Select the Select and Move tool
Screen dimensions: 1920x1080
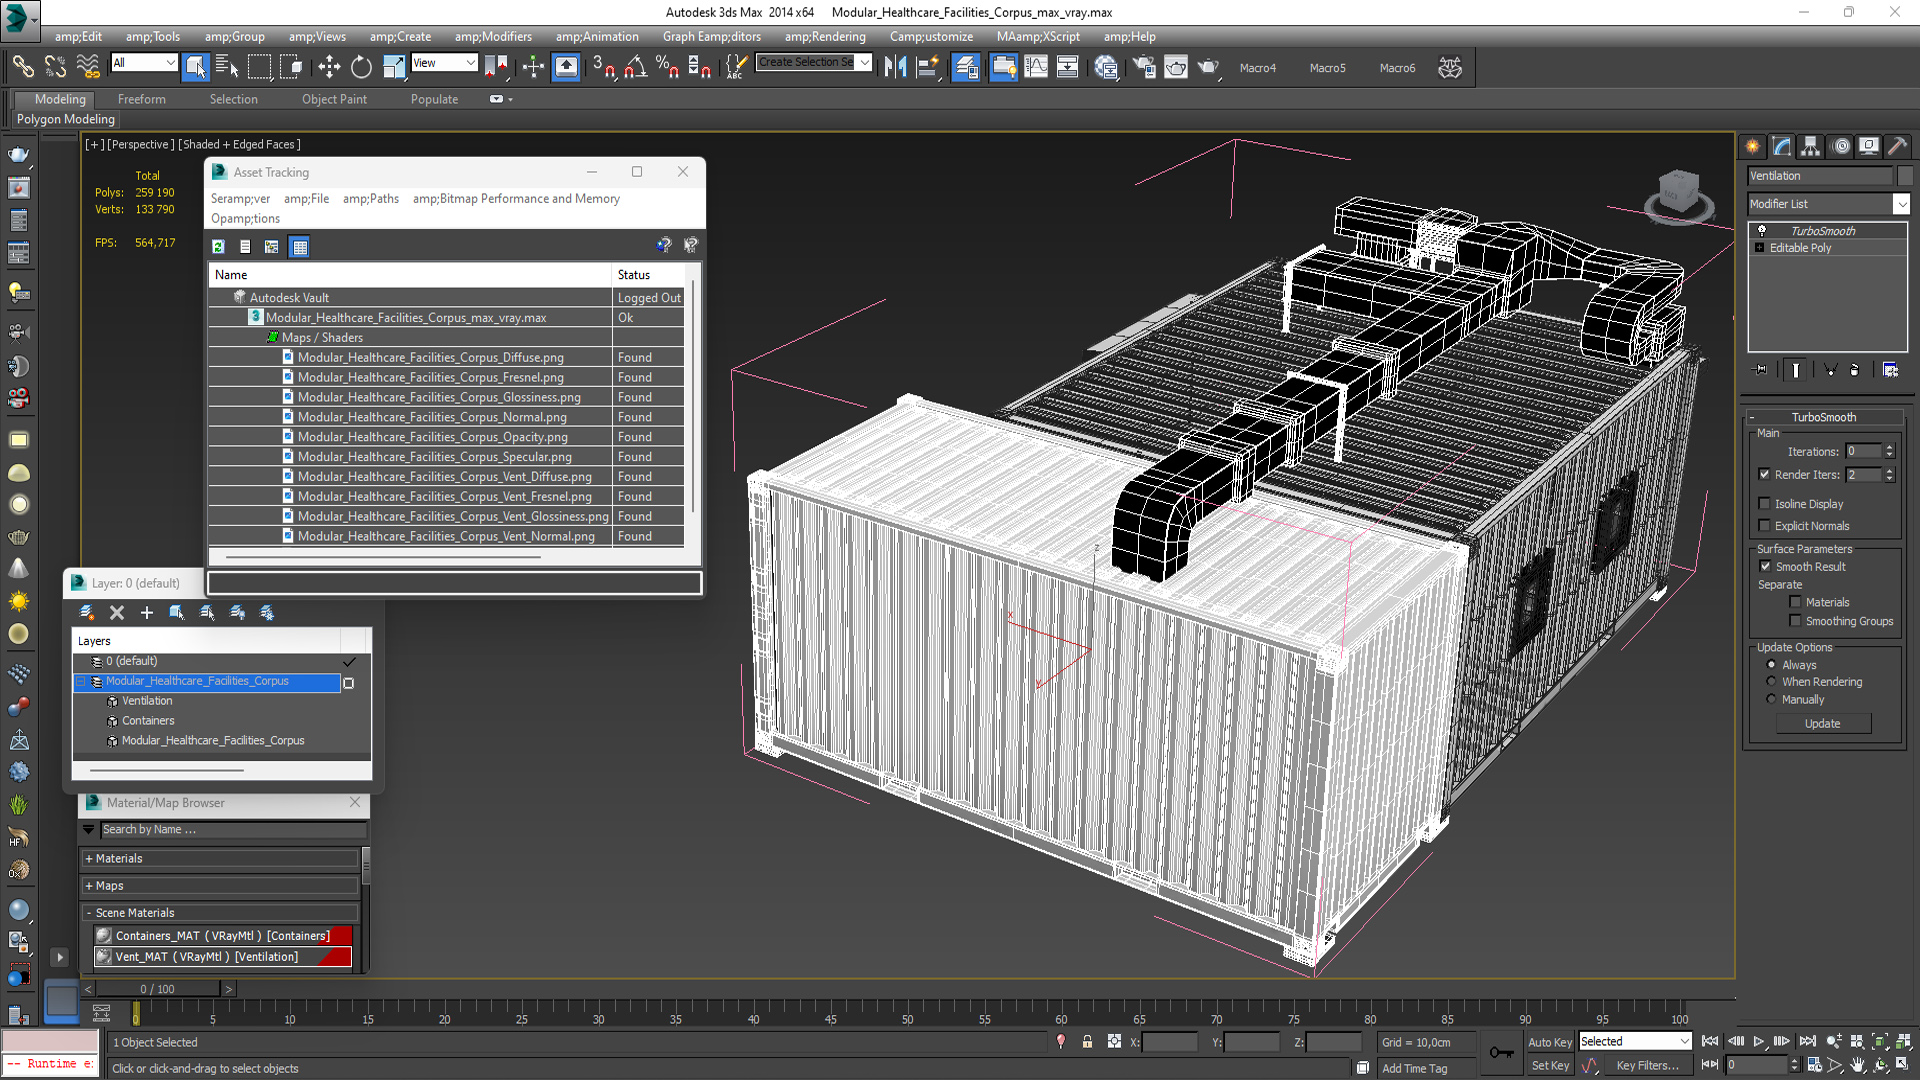329,67
